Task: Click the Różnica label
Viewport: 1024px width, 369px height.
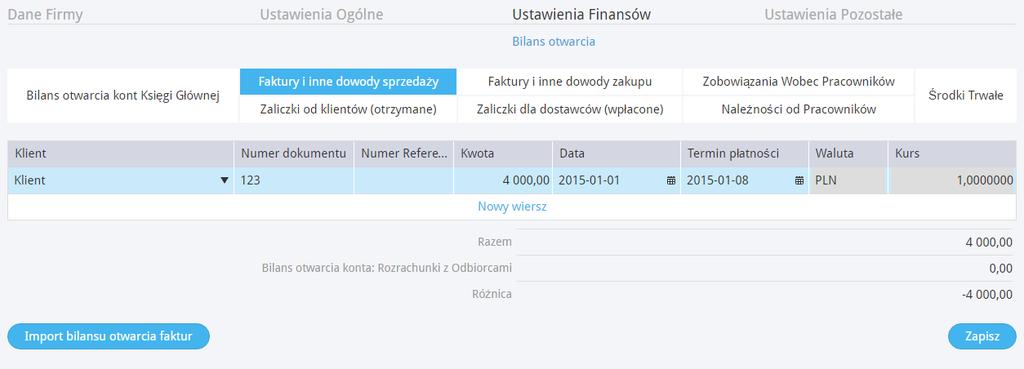Action: (x=492, y=295)
